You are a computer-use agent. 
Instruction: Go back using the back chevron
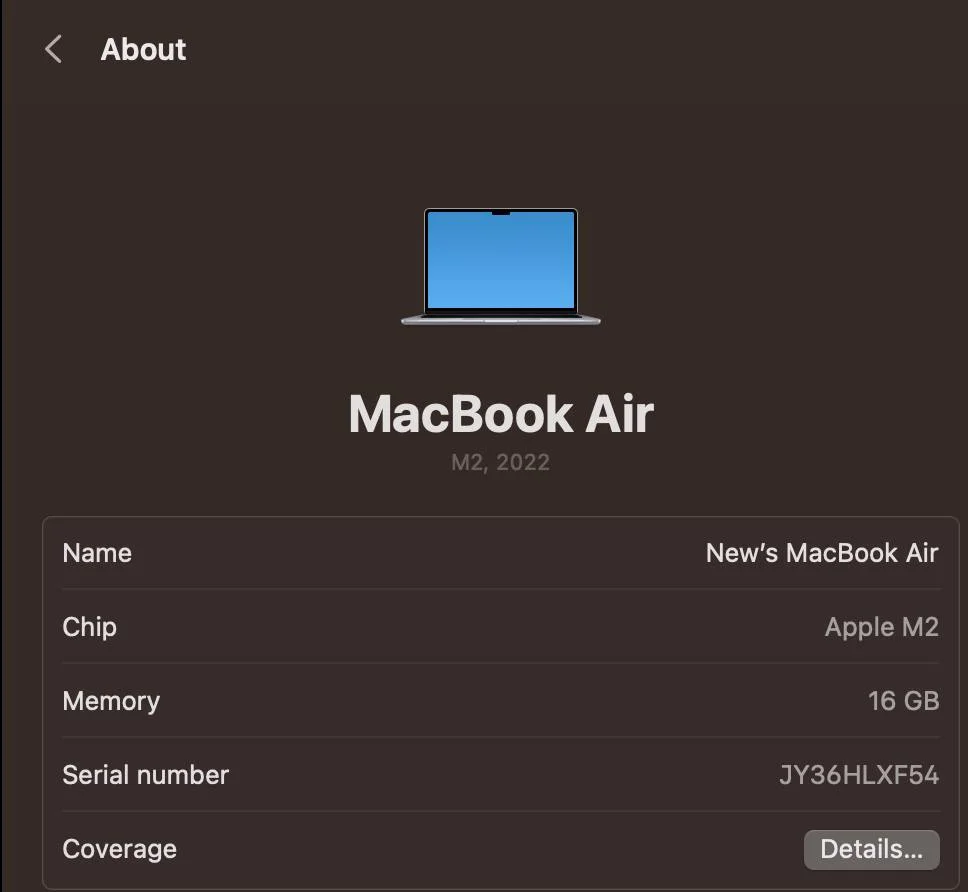[x=54, y=49]
